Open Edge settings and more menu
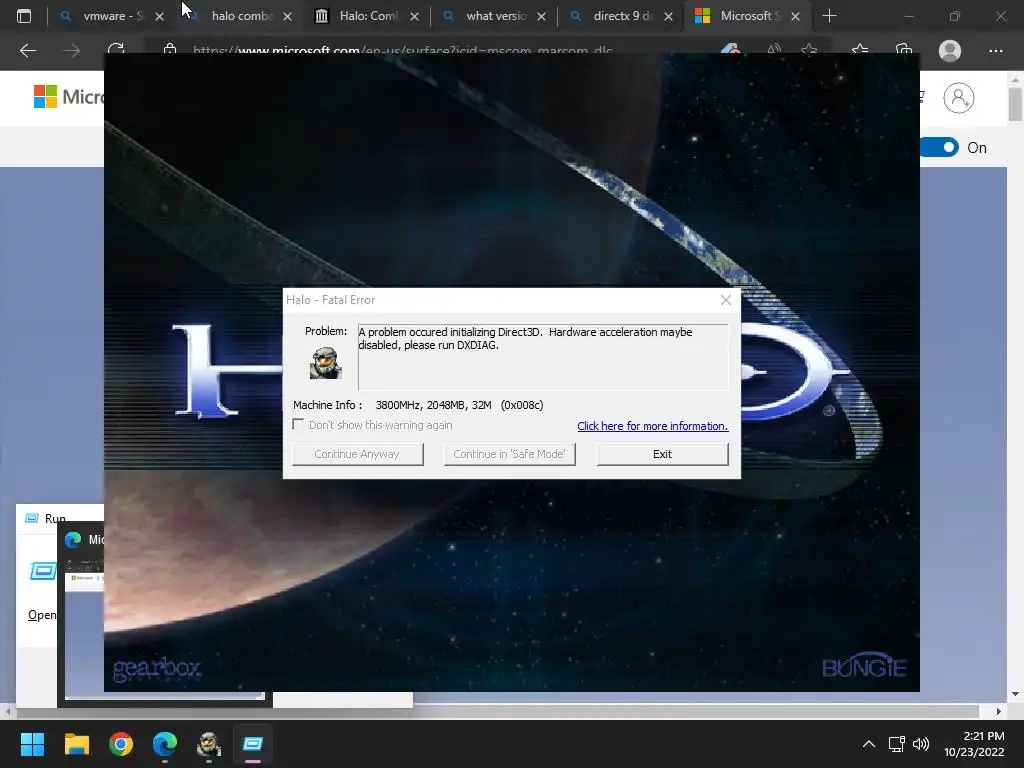1024x768 pixels. click(x=996, y=50)
